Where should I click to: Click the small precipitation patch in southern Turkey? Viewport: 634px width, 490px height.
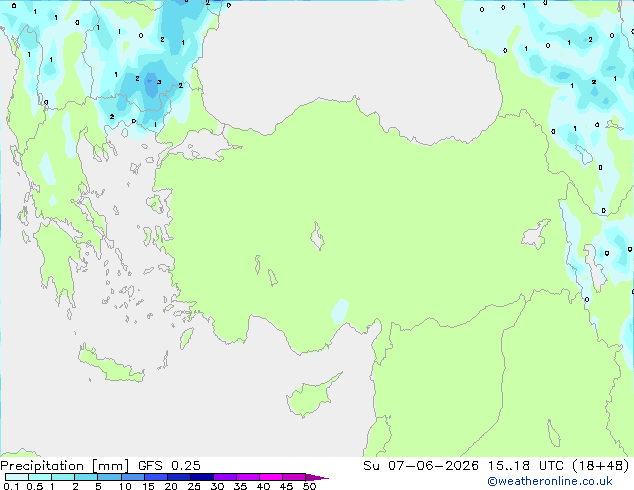coord(340,311)
